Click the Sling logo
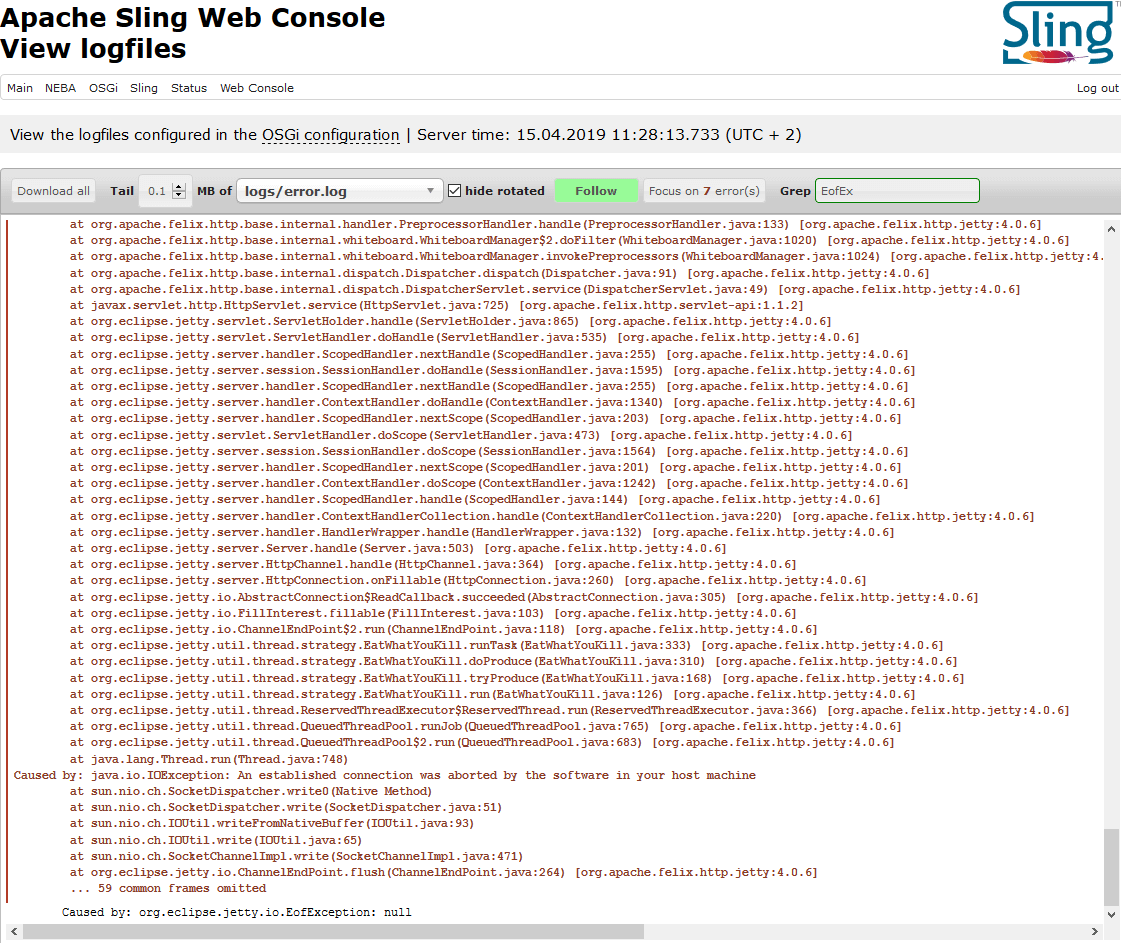The width and height of the screenshot is (1121, 943). [1058, 34]
